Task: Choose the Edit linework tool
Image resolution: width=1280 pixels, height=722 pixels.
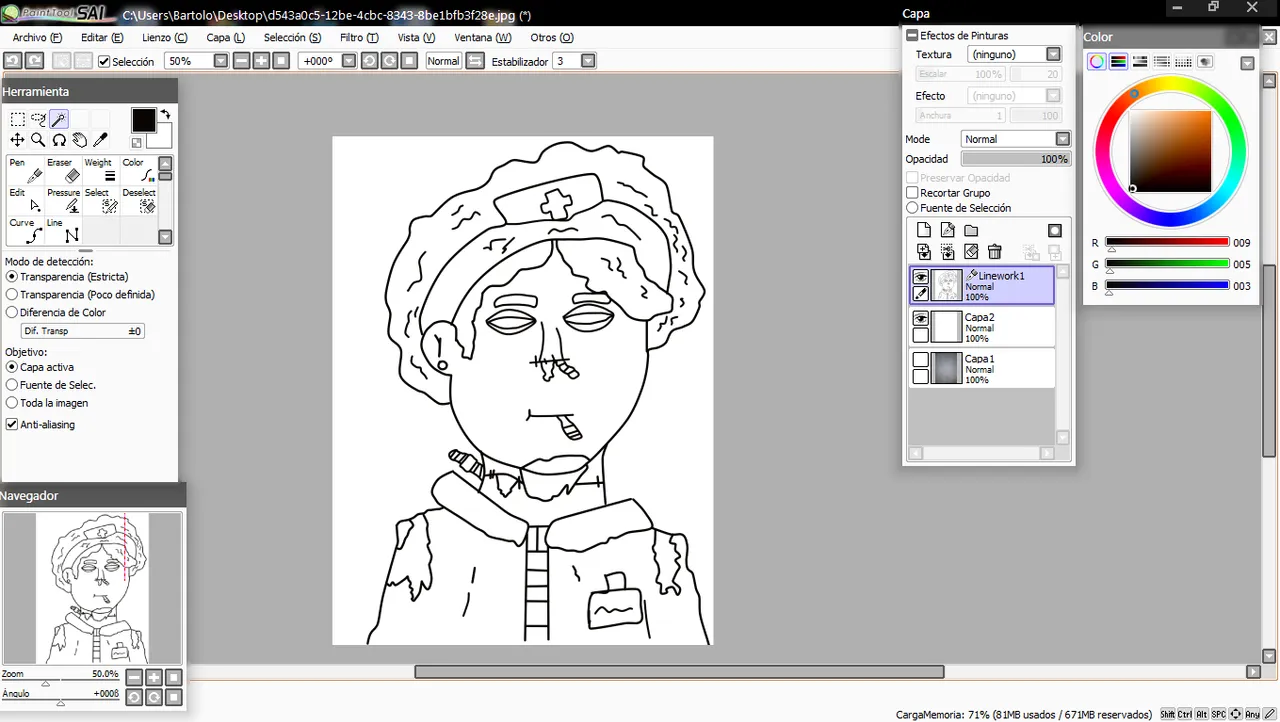Action: click(26, 201)
